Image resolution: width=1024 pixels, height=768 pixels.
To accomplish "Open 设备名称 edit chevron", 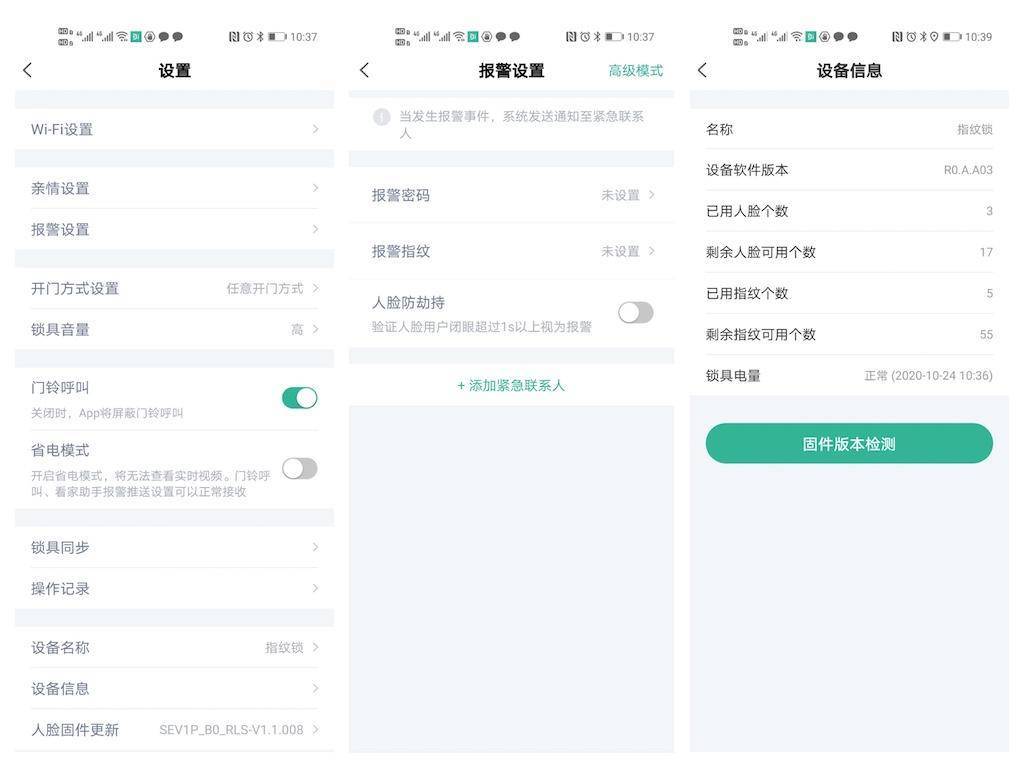I will tap(315, 647).
